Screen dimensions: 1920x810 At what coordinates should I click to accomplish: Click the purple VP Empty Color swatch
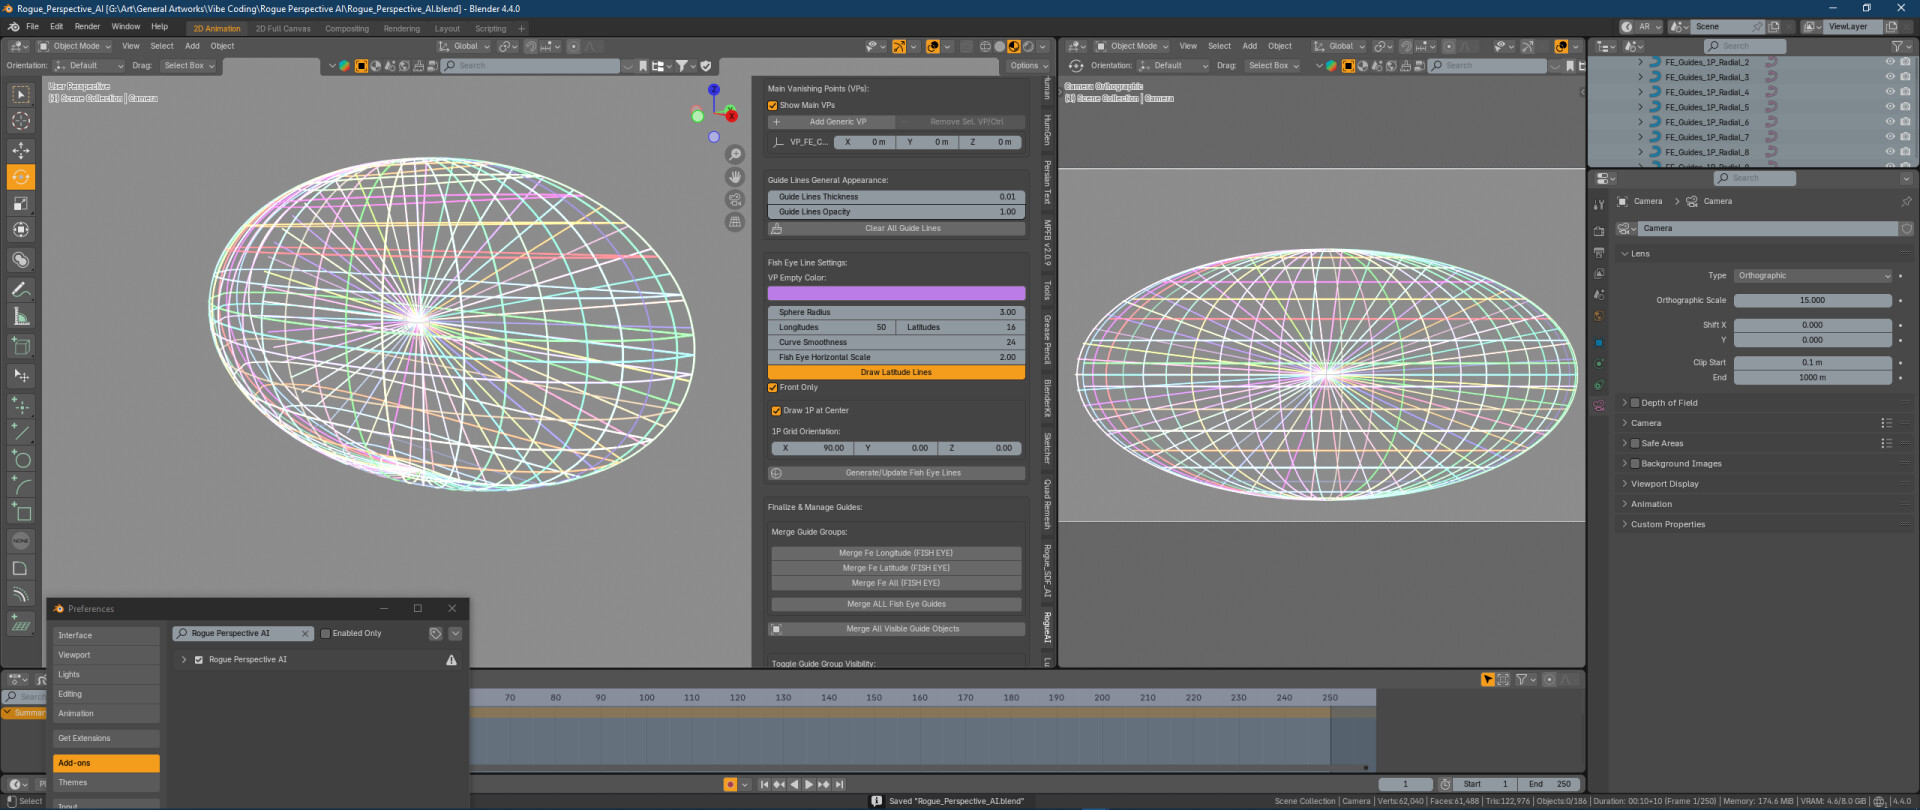(896, 294)
